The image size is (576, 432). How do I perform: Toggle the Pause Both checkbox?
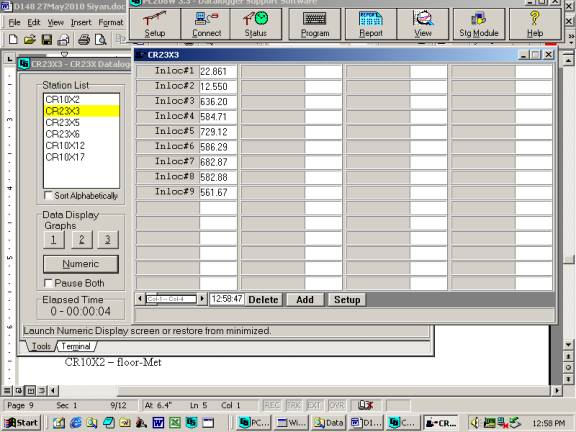point(48,283)
